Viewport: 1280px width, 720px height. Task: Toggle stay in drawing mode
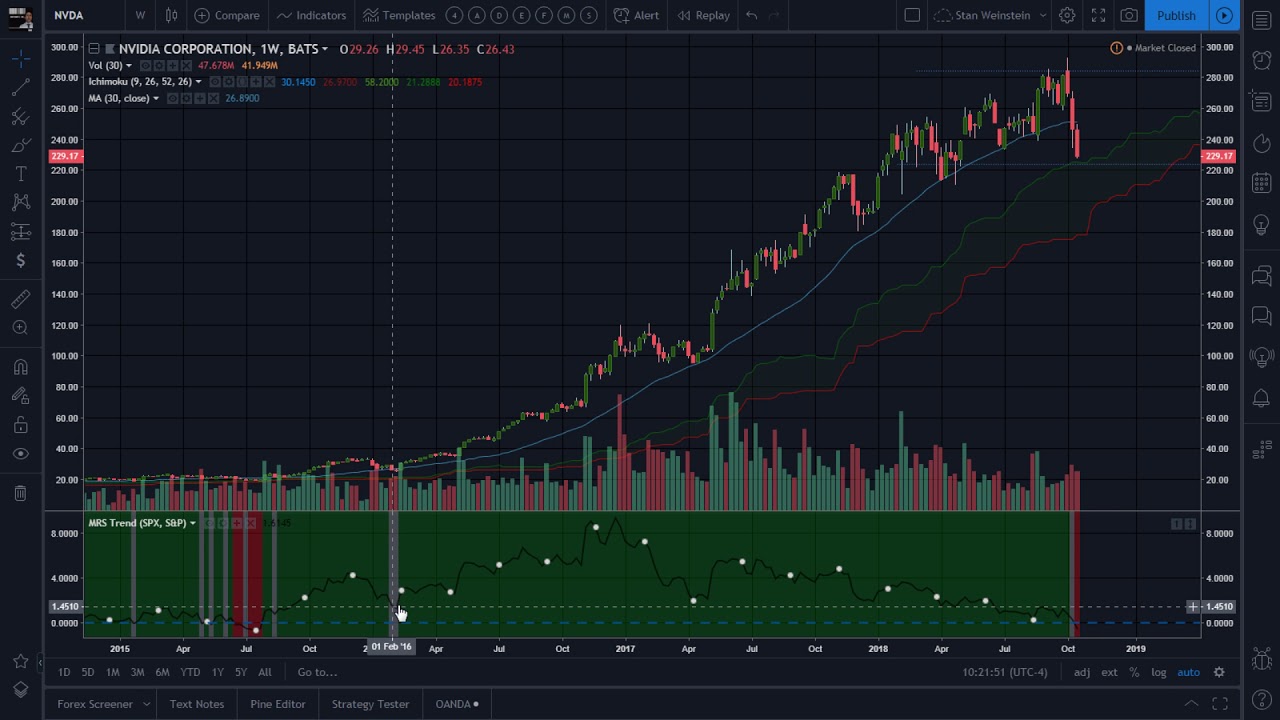[20, 396]
